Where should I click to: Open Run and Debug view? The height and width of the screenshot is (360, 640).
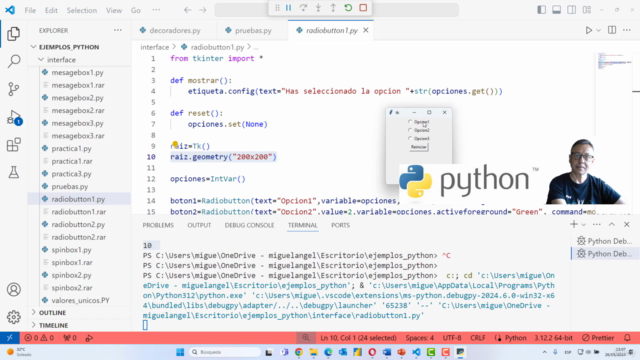point(13,118)
